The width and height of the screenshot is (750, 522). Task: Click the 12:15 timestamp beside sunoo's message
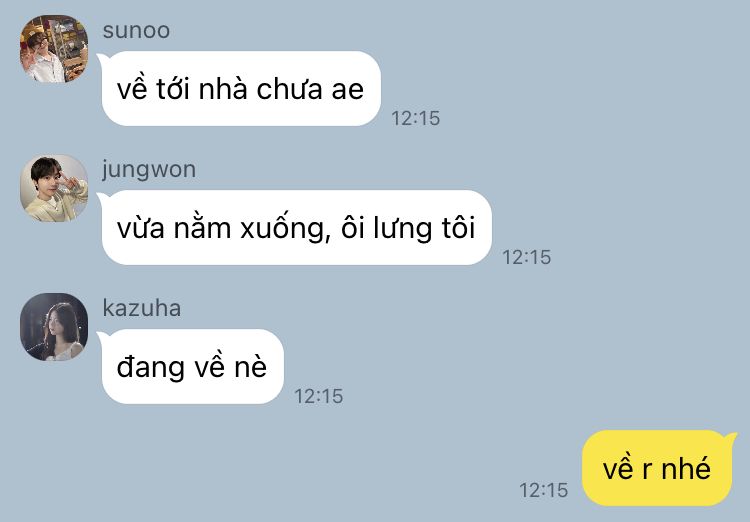pyautogui.click(x=416, y=118)
